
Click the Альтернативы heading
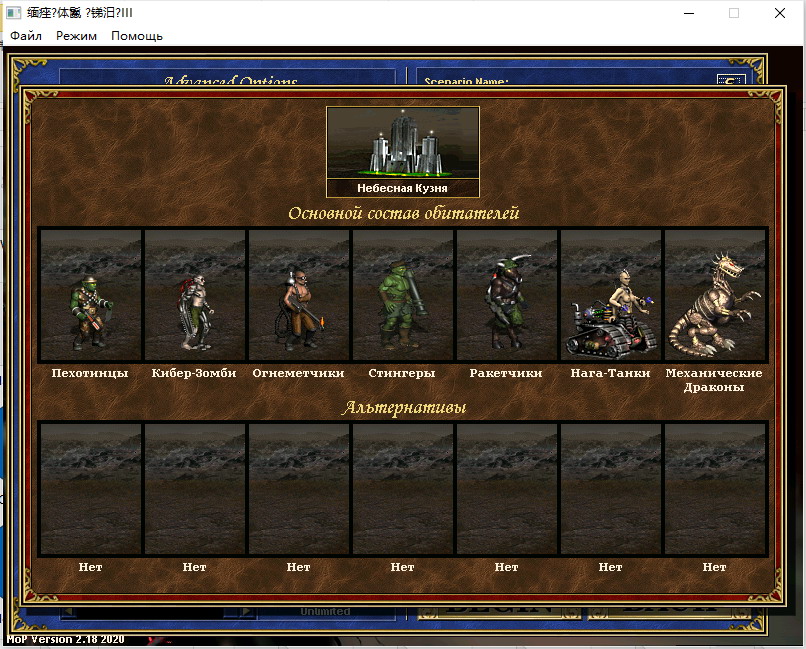(x=404, y=407)
